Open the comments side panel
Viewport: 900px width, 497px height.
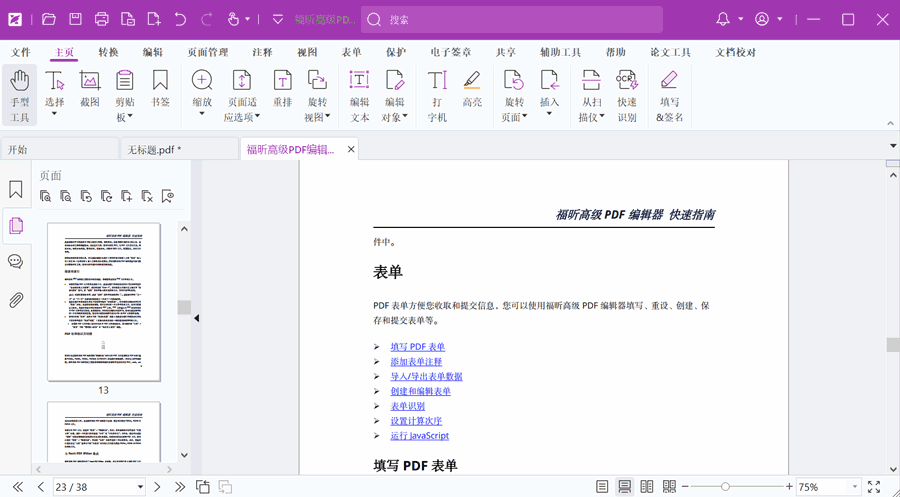[15, 262]
